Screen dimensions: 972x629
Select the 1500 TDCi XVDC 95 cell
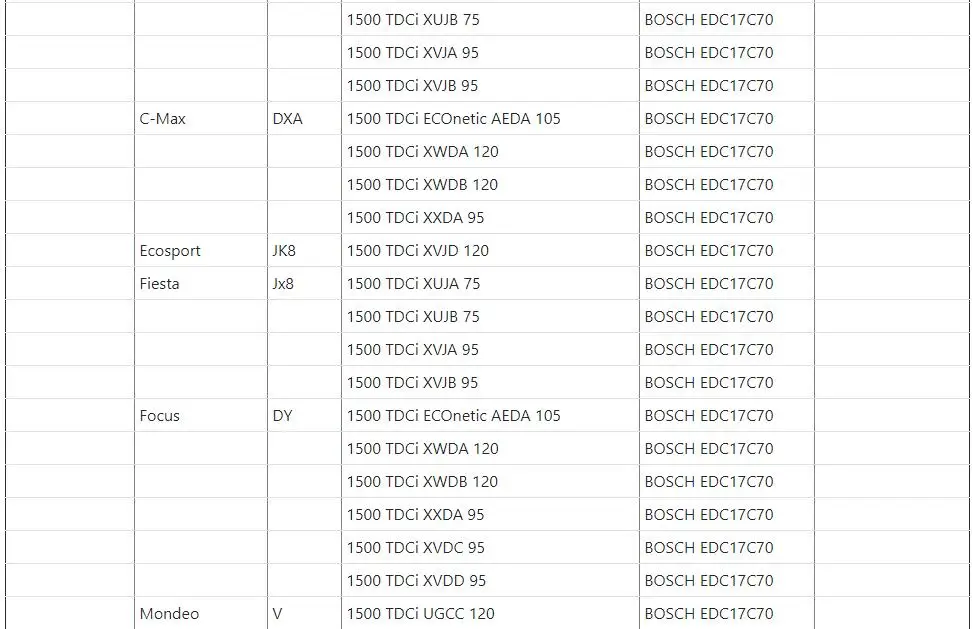tap(490, 547)
